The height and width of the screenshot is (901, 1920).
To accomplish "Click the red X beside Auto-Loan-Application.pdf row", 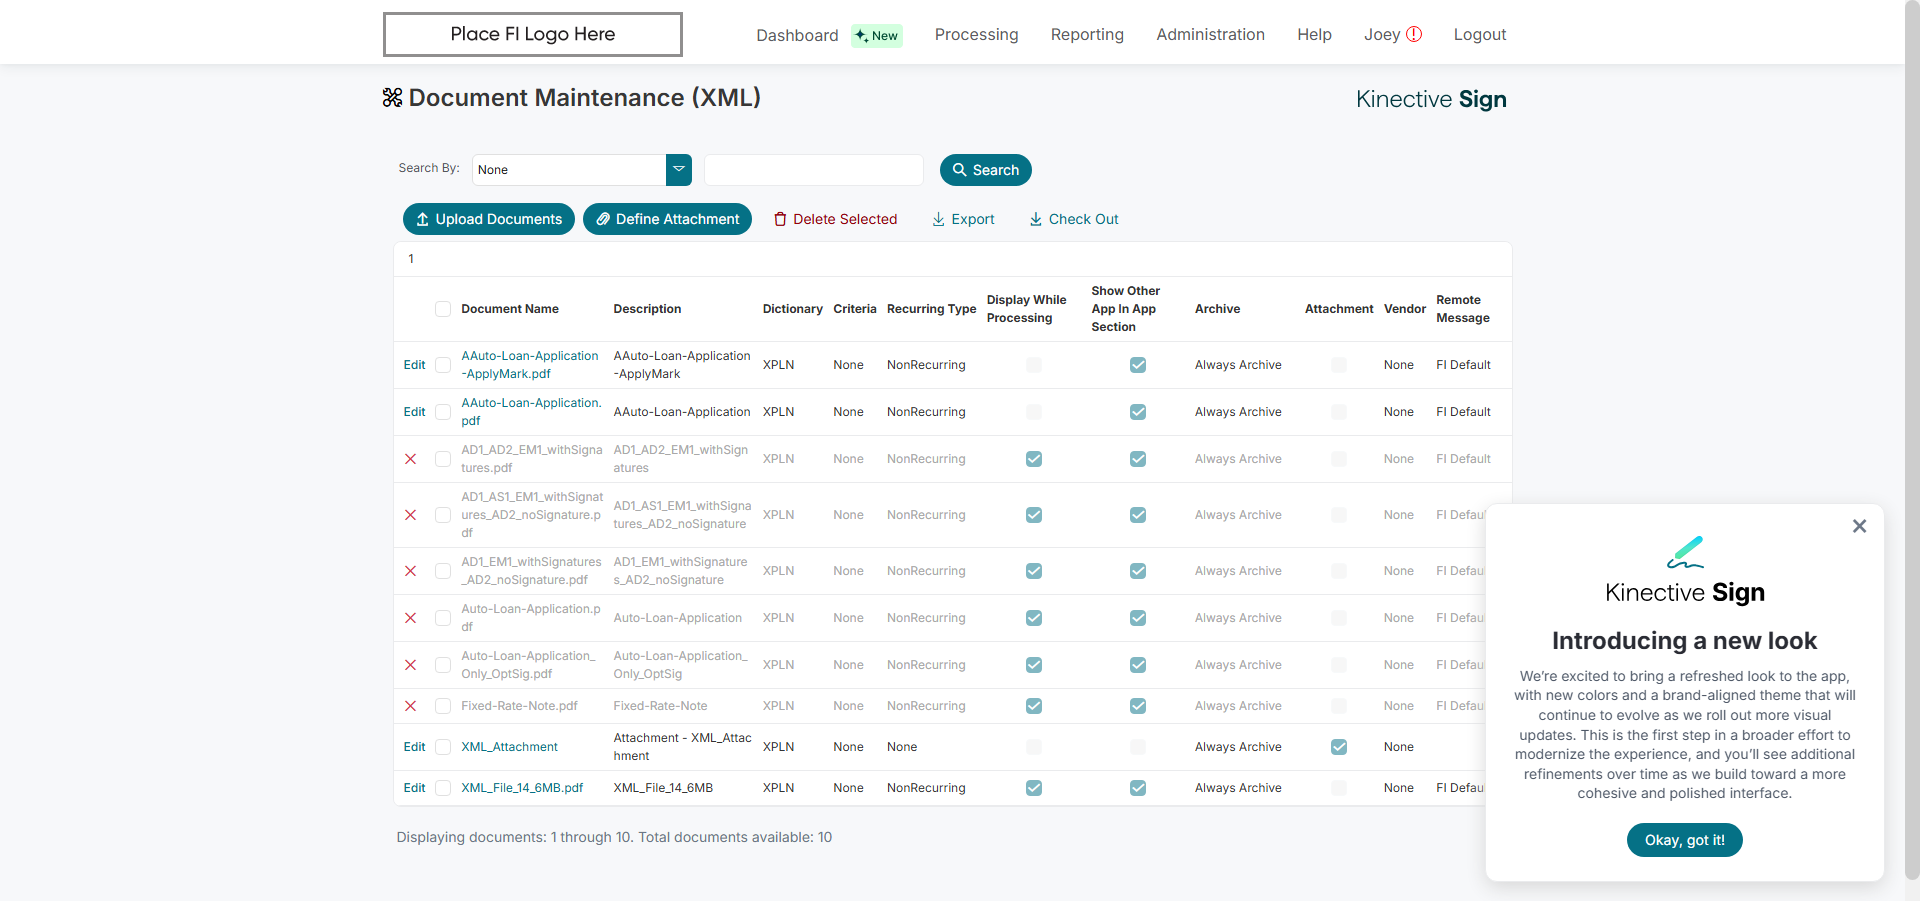I will (x=410, y=618).
